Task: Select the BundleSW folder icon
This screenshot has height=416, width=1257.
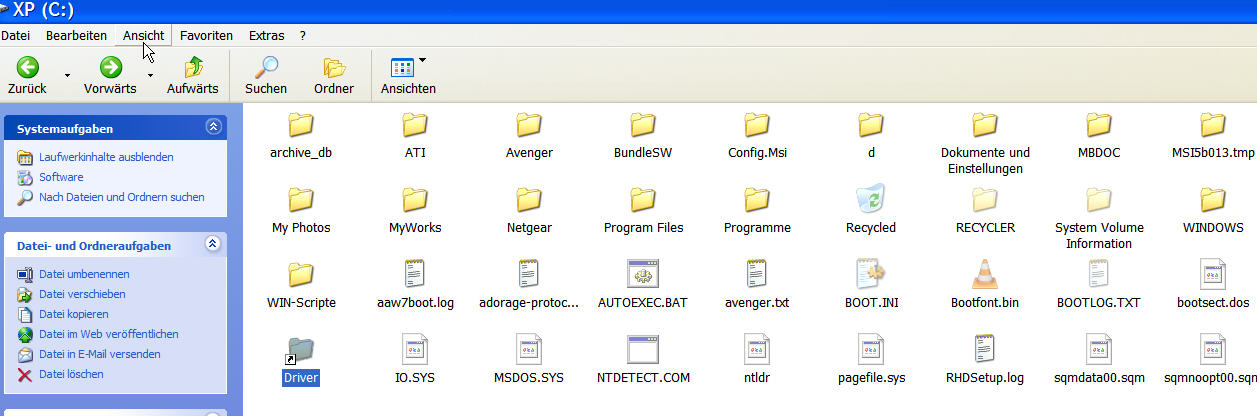Action: point(643,125)
